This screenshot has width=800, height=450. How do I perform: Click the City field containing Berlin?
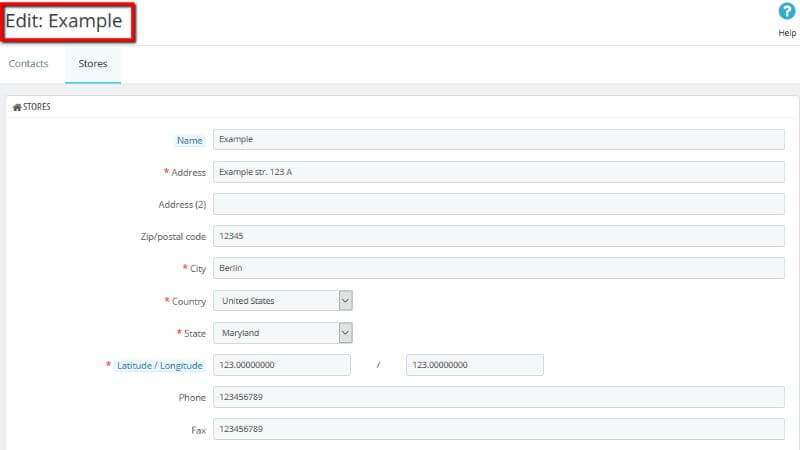(498, 268)
